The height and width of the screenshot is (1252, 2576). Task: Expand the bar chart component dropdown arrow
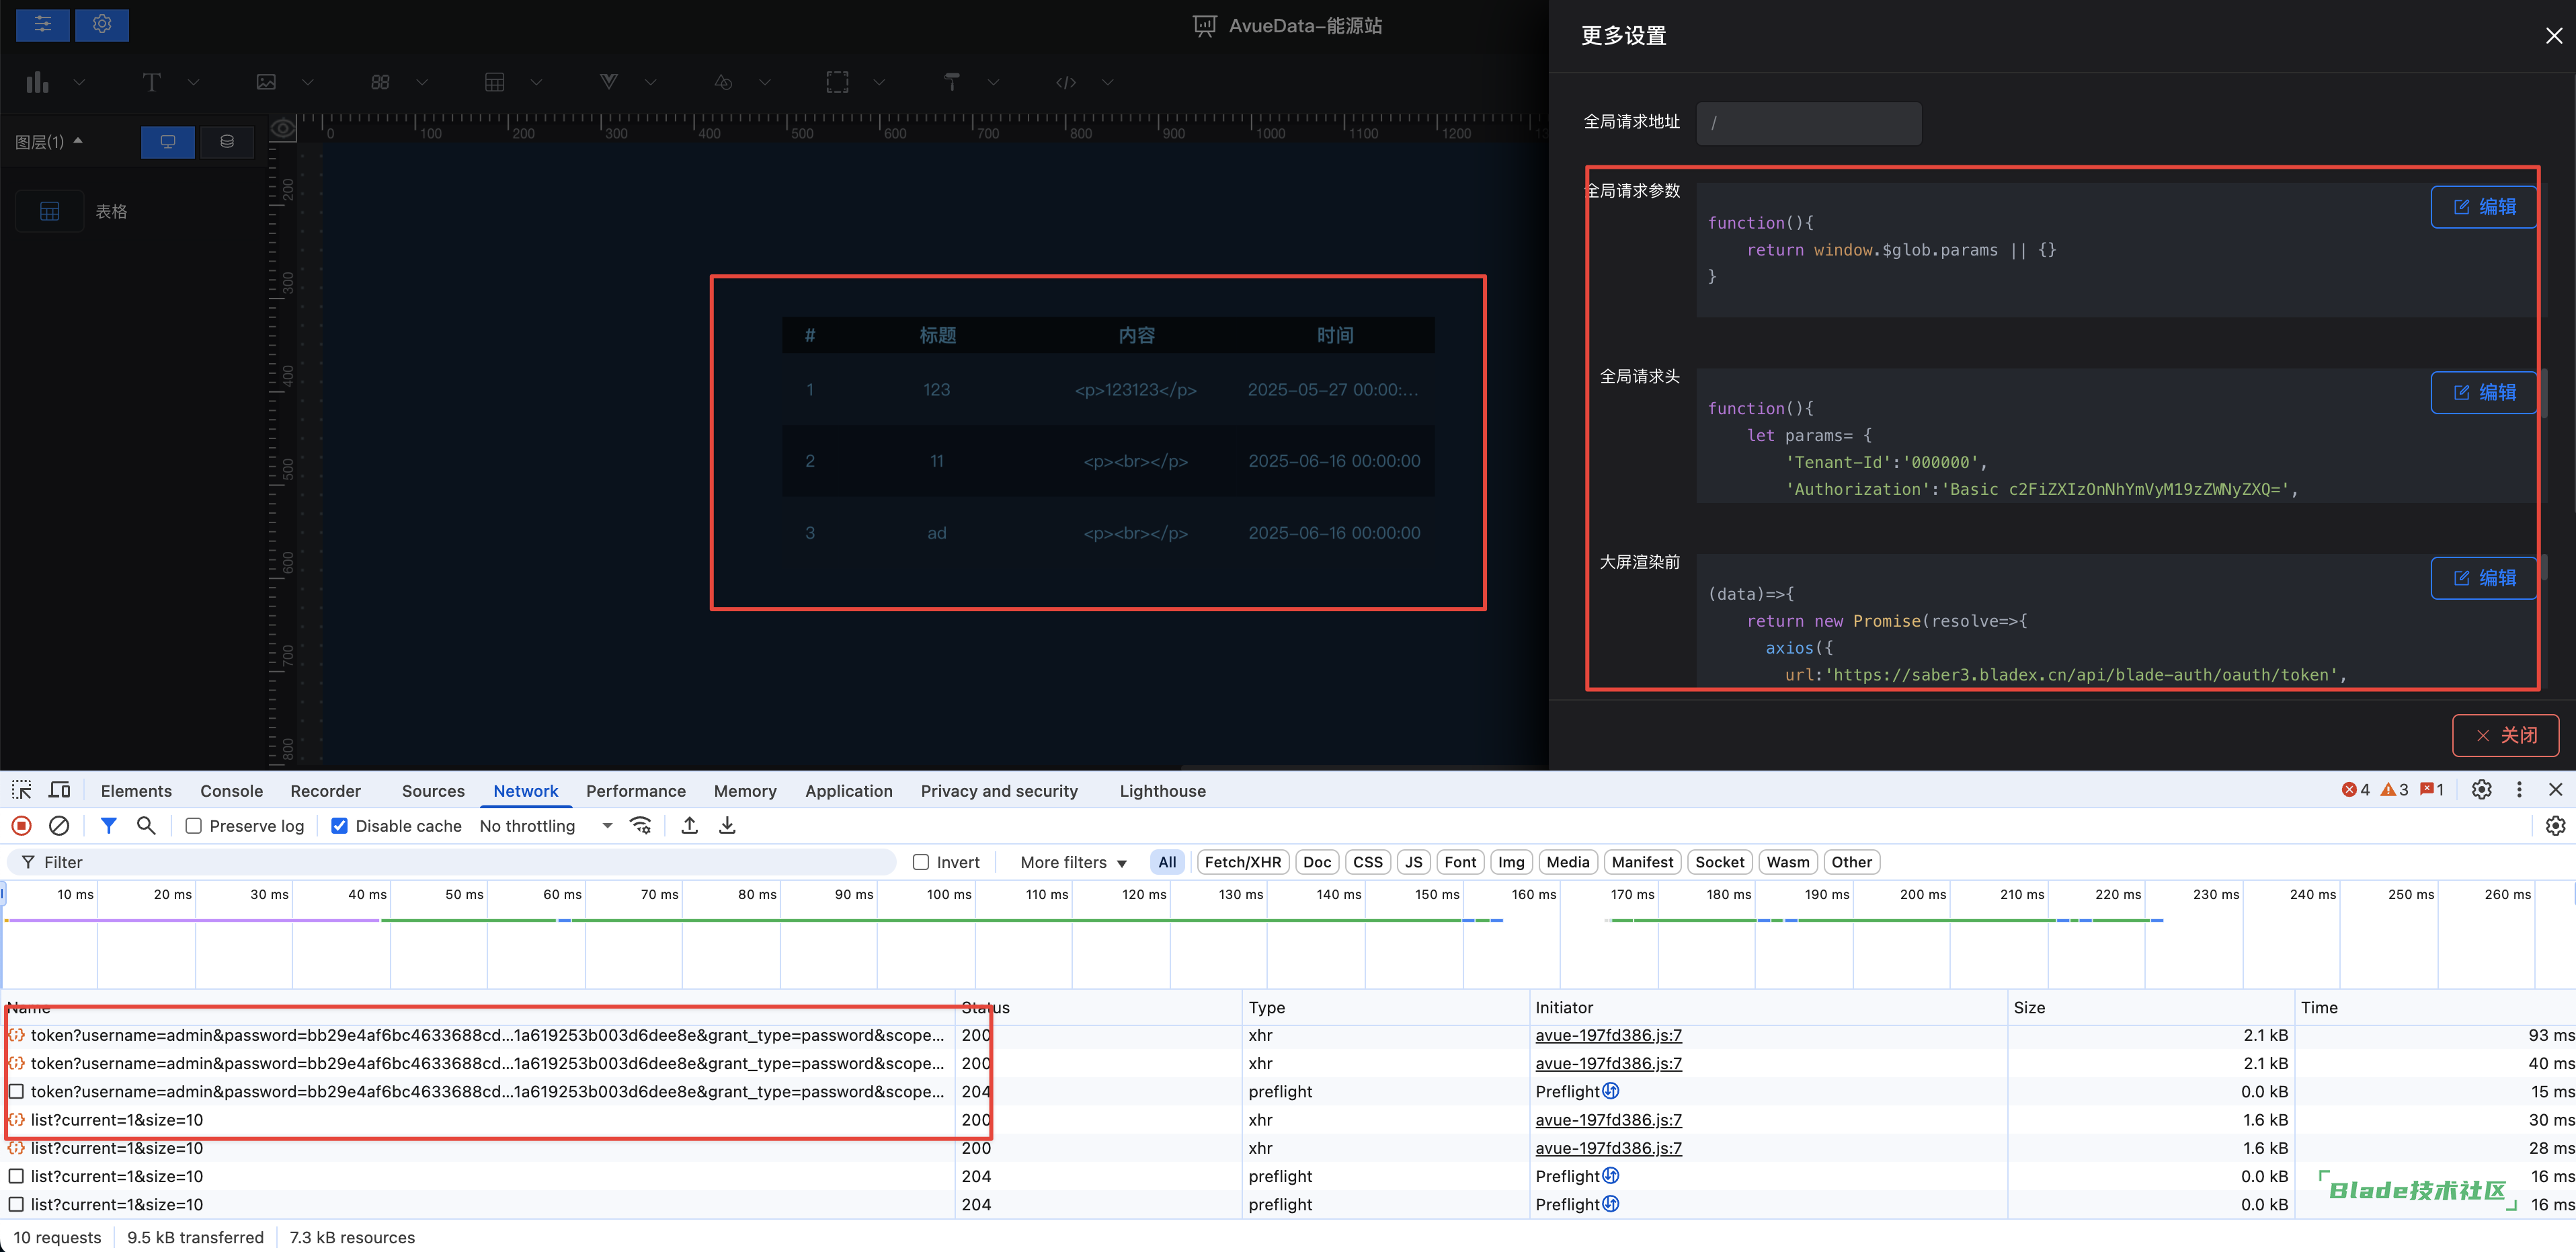pyautogui.click(x=79, y=82)
